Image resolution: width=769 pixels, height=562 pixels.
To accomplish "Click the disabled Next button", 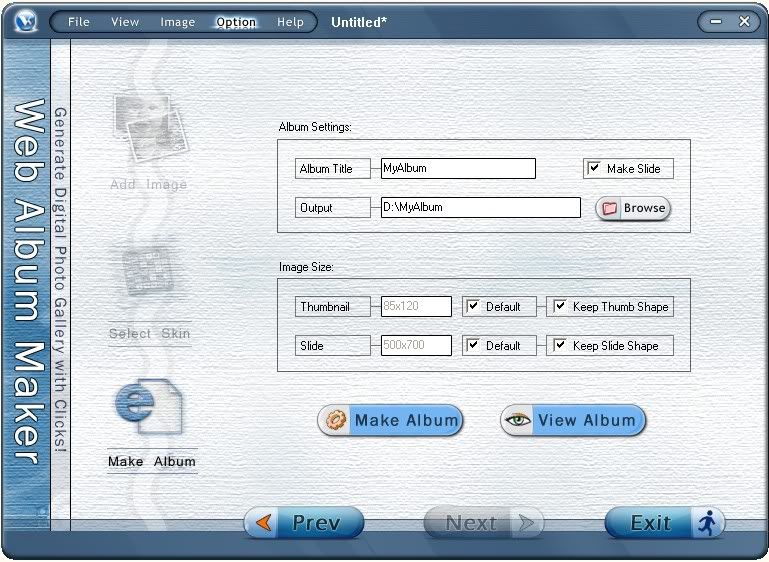I will [484, 523].
